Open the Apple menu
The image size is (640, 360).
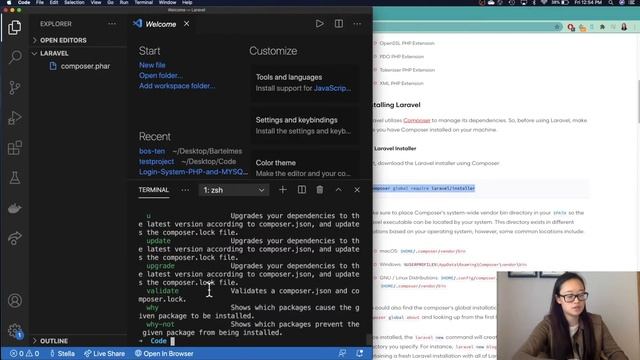click(x=8, y=2)
